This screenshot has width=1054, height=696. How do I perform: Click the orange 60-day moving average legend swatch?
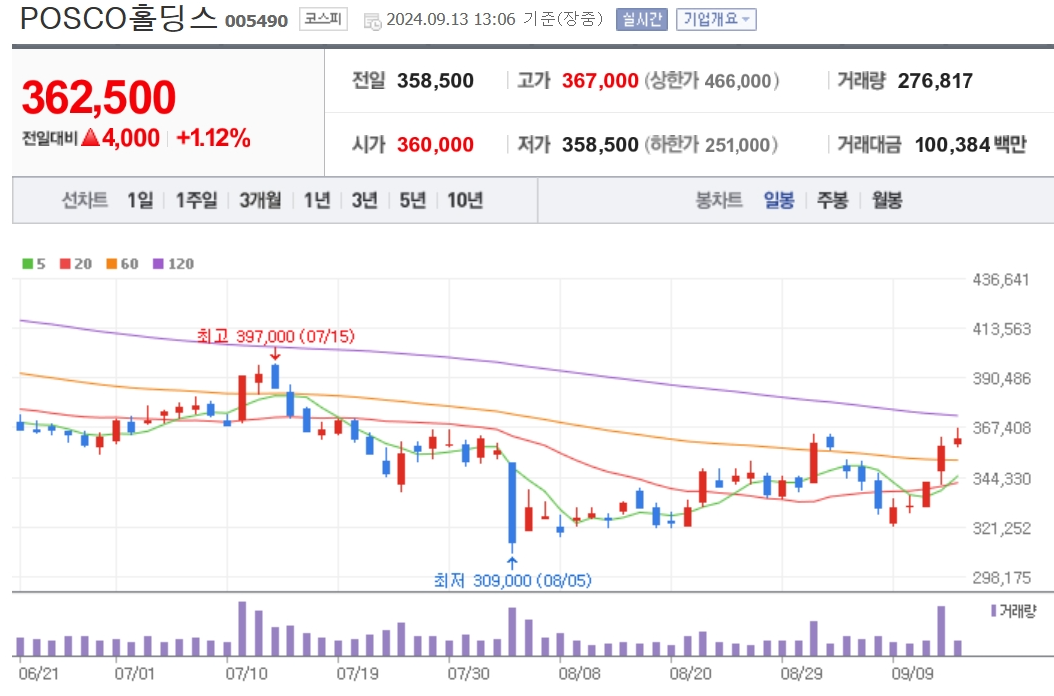tap(112, 264)
